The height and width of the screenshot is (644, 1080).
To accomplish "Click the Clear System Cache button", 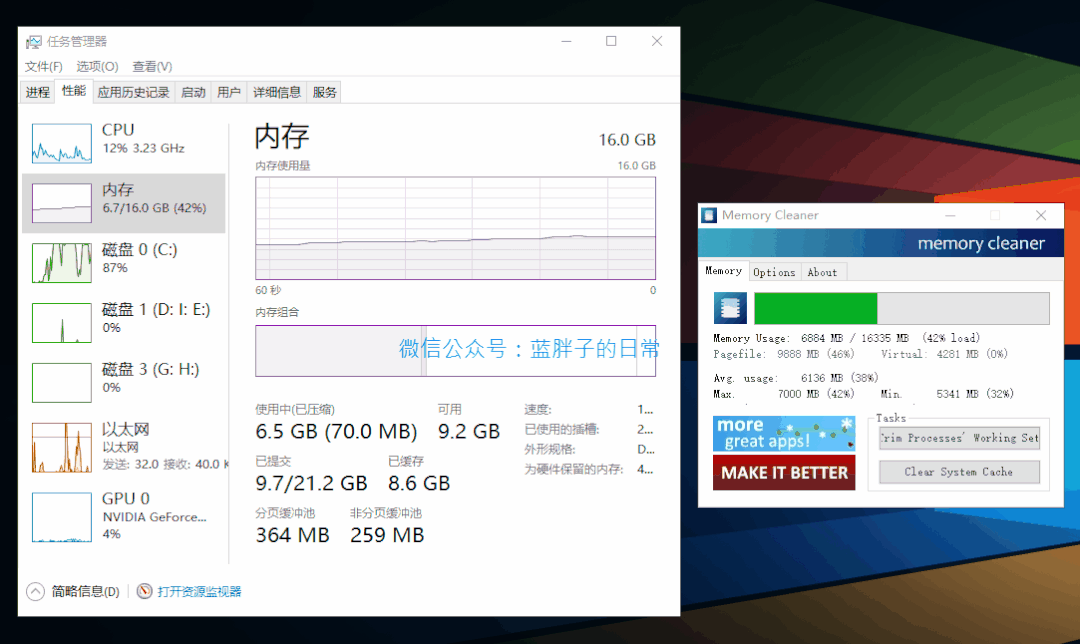I will (958, 471).
